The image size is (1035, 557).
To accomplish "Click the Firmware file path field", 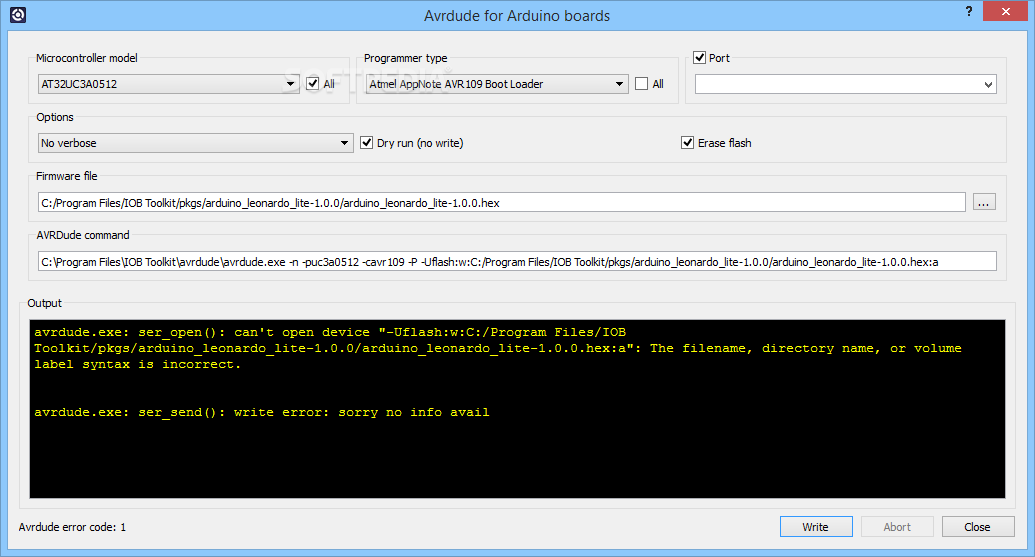I will [502, 203].
